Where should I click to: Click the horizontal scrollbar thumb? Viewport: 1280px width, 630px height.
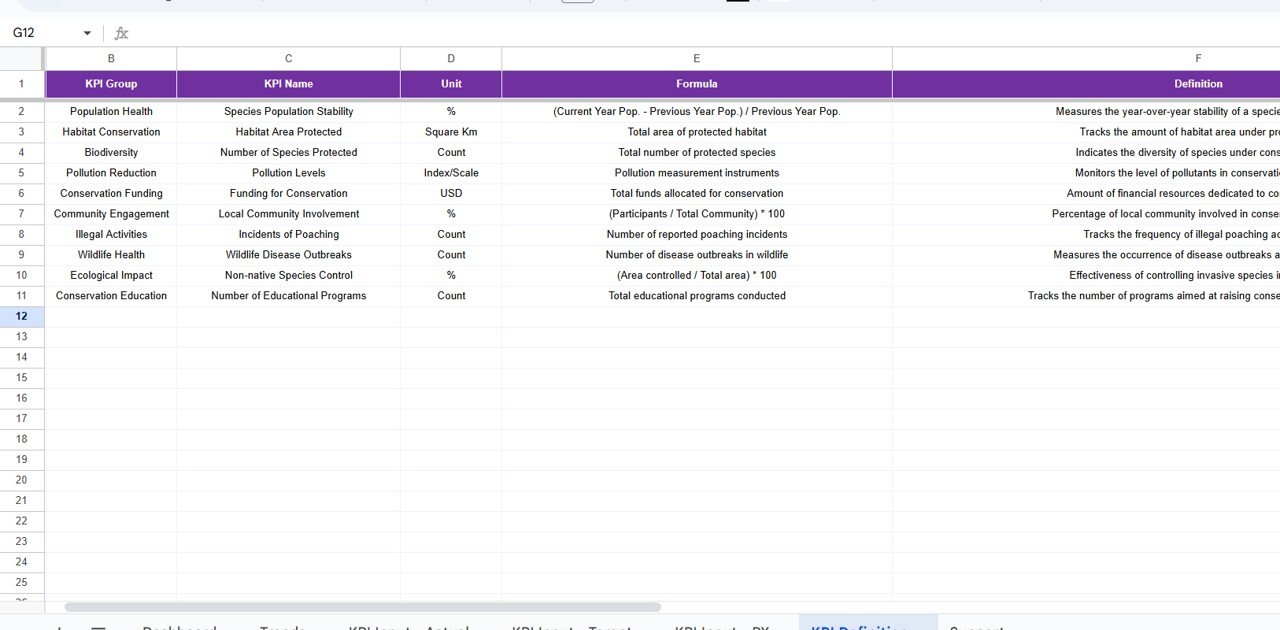362,607
